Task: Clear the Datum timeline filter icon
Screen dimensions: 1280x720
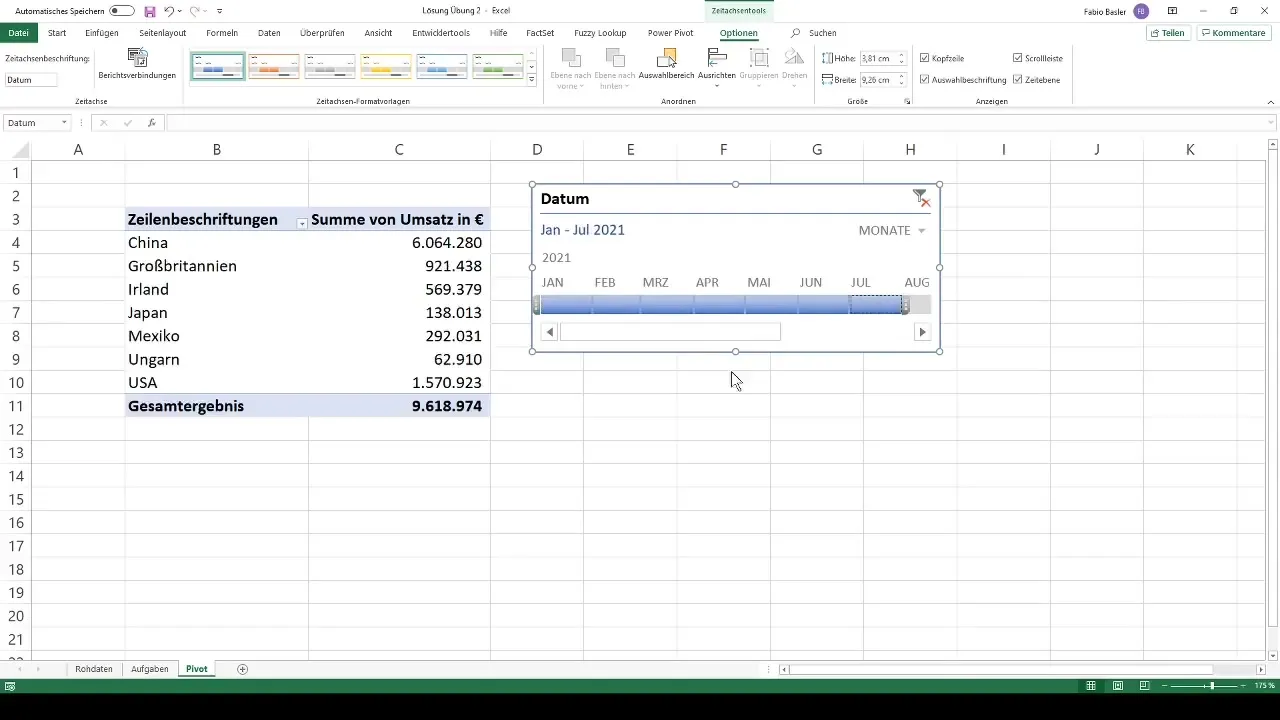Action: (921, 198)
